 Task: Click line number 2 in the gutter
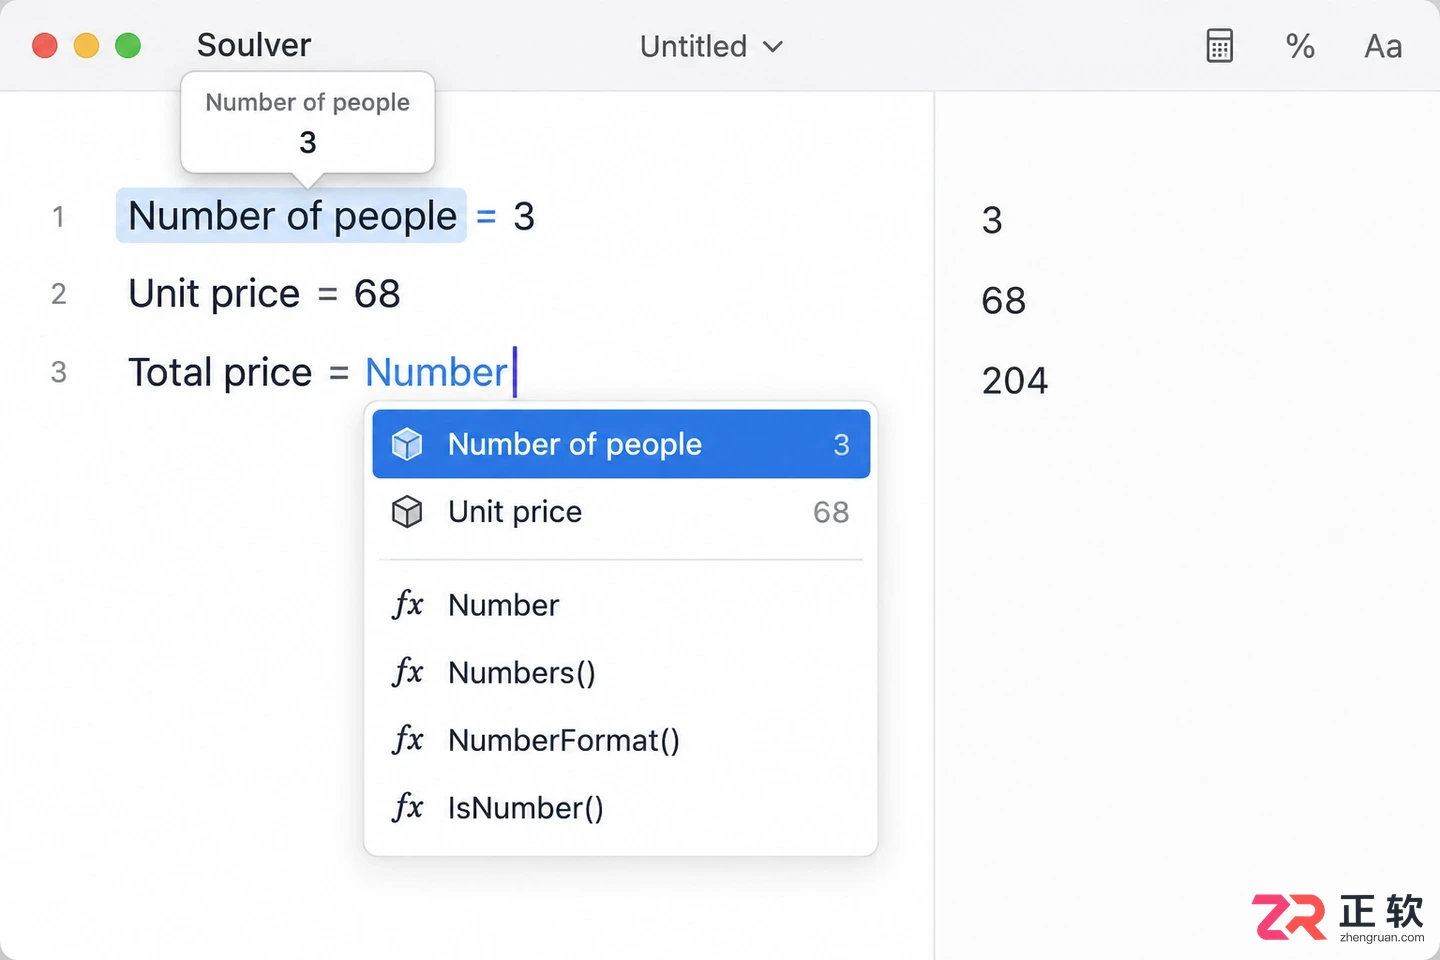[59, 294]
